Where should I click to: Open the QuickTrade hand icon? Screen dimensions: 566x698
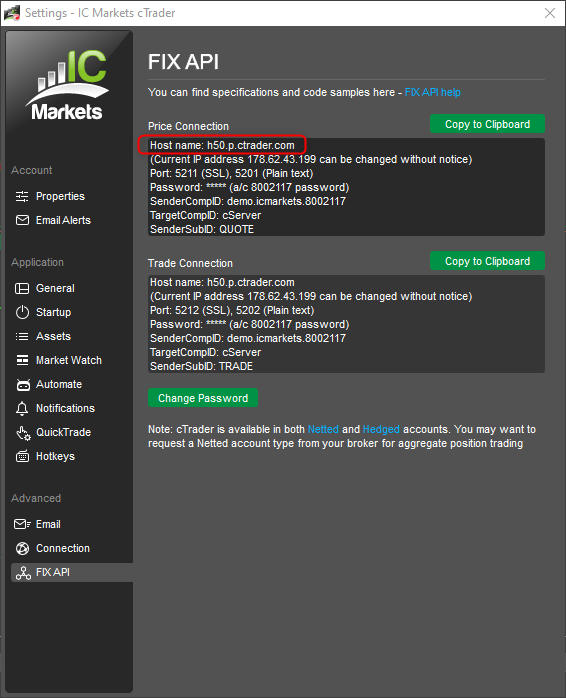pos(23,433)
